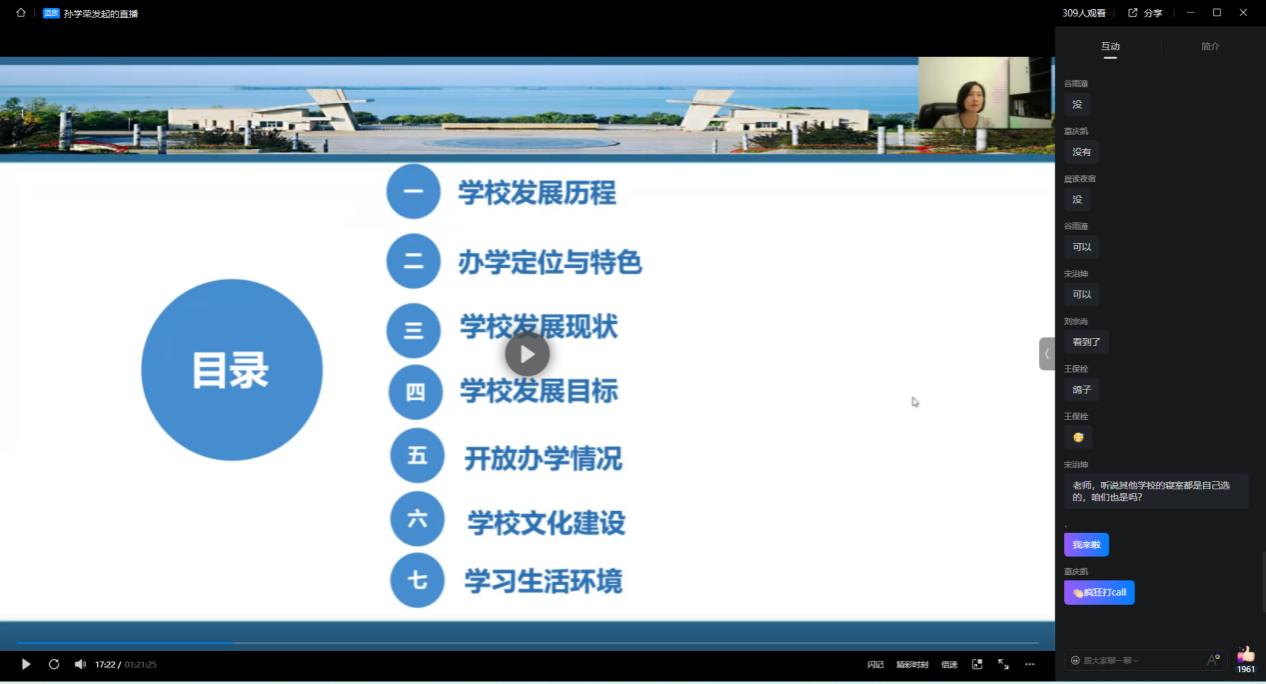Toggle picture-in-picture mini window icon
The height and width of the screenshot is (684, 1266).
(977, 664)
